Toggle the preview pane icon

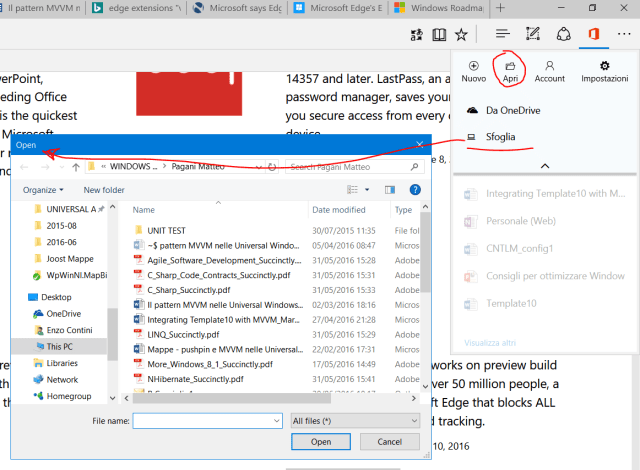390,190
